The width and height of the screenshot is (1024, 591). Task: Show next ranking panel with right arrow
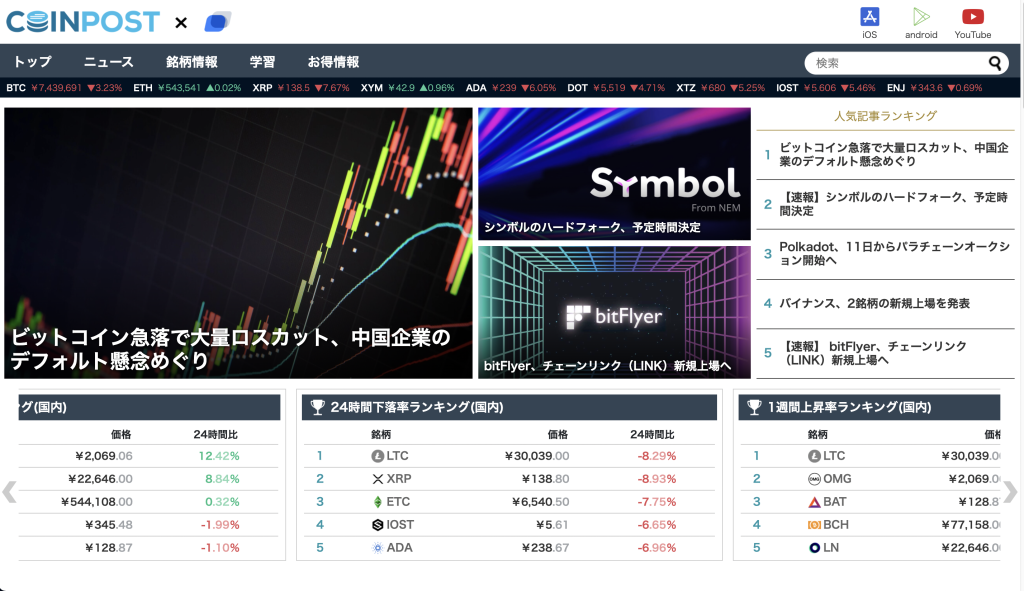coord(1010,492)
